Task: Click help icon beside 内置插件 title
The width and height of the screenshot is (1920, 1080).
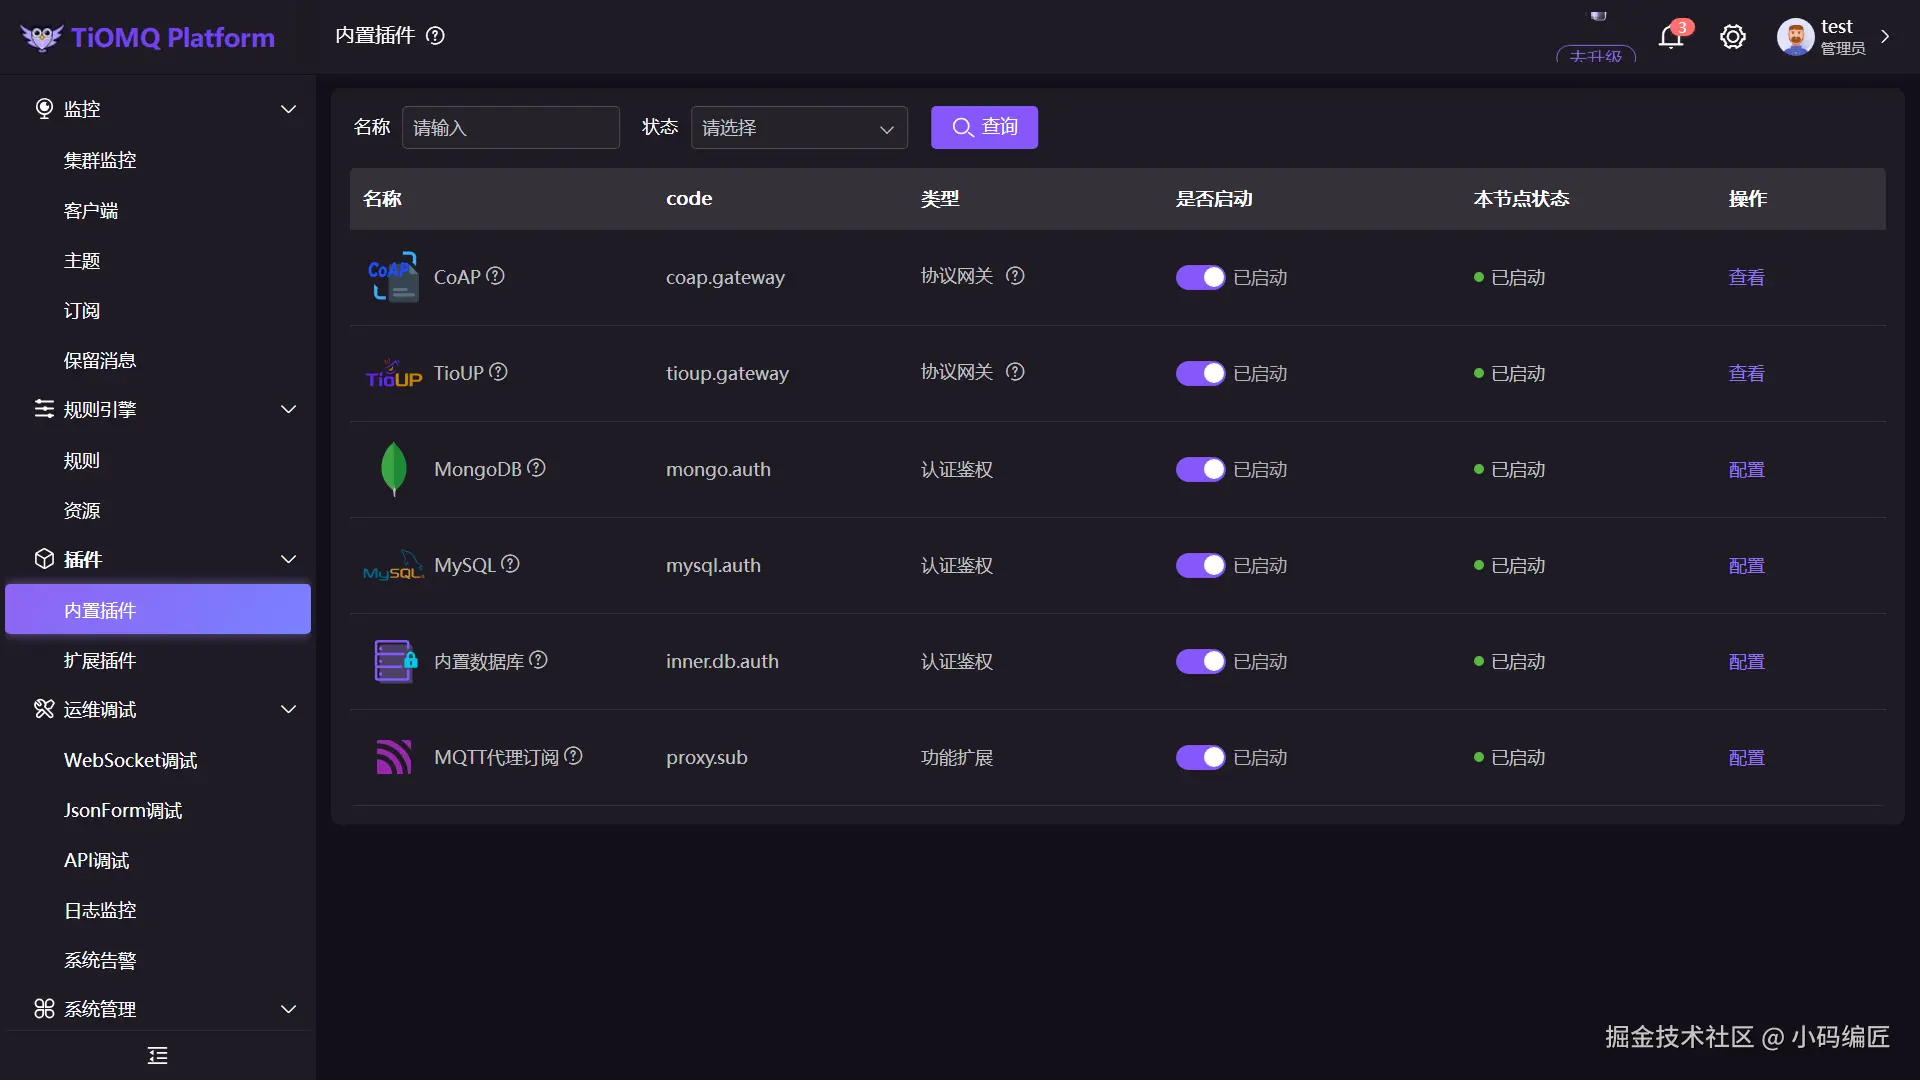Action: pyautogui.click(x=435, y=36)
